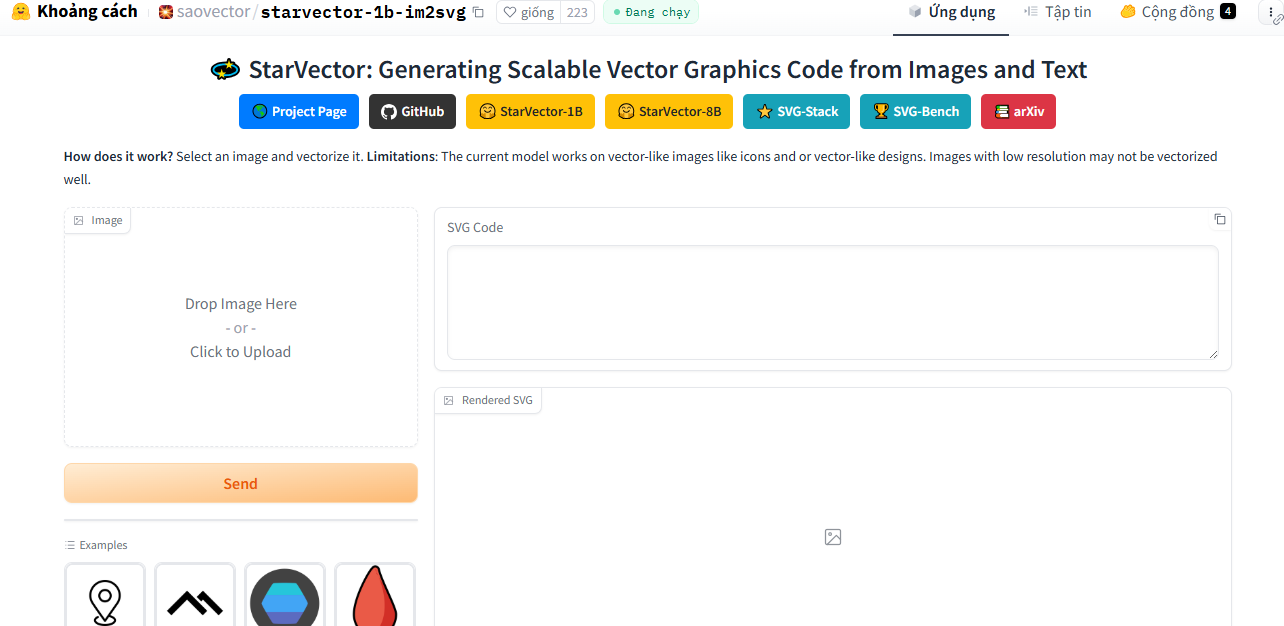Click inside the SVG Code text area

tap(832, 302)
